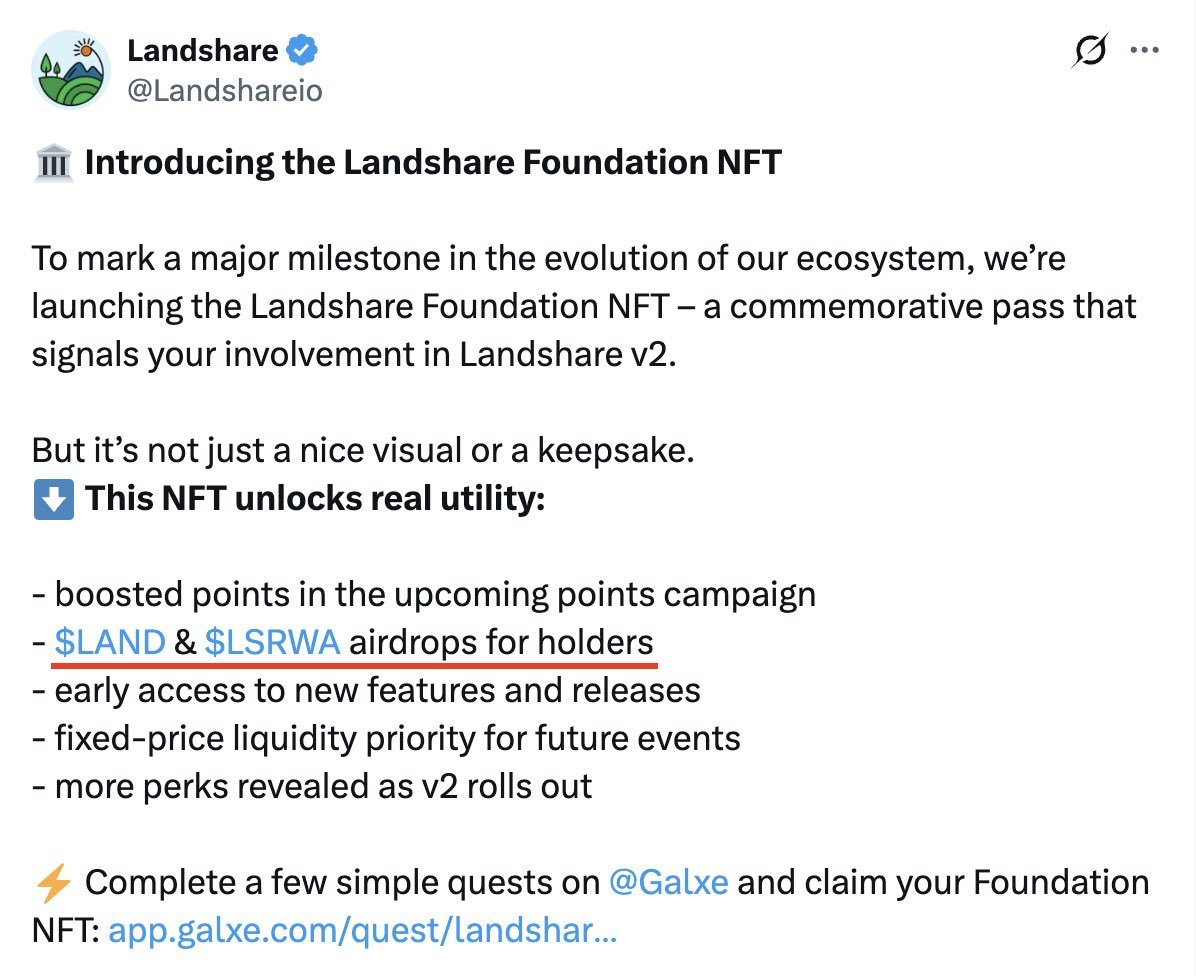1196x976 pixels.
Task: Open the Landshare profile avatar
Action: [70, 69]
